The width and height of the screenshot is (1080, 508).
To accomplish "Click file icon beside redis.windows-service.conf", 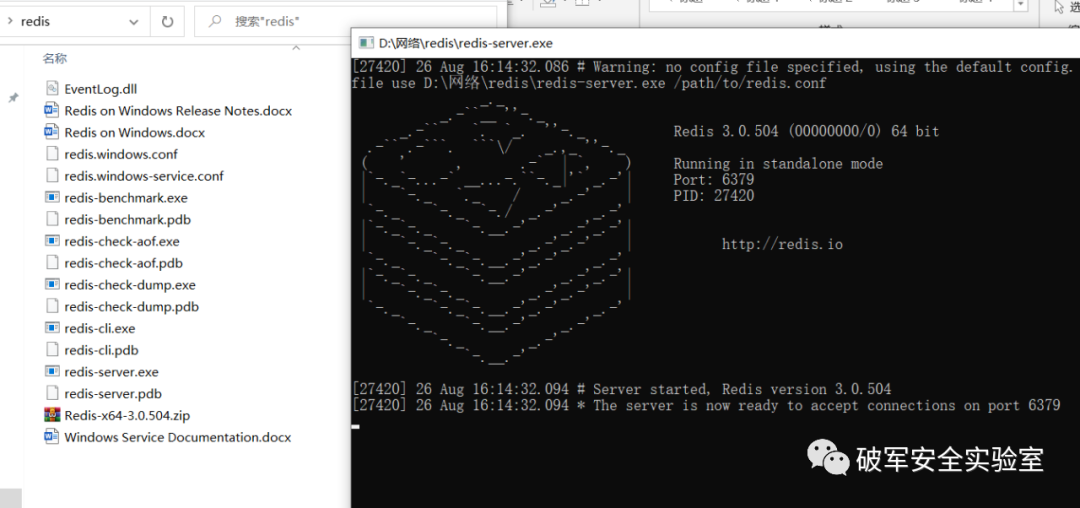I will (52, 176).
